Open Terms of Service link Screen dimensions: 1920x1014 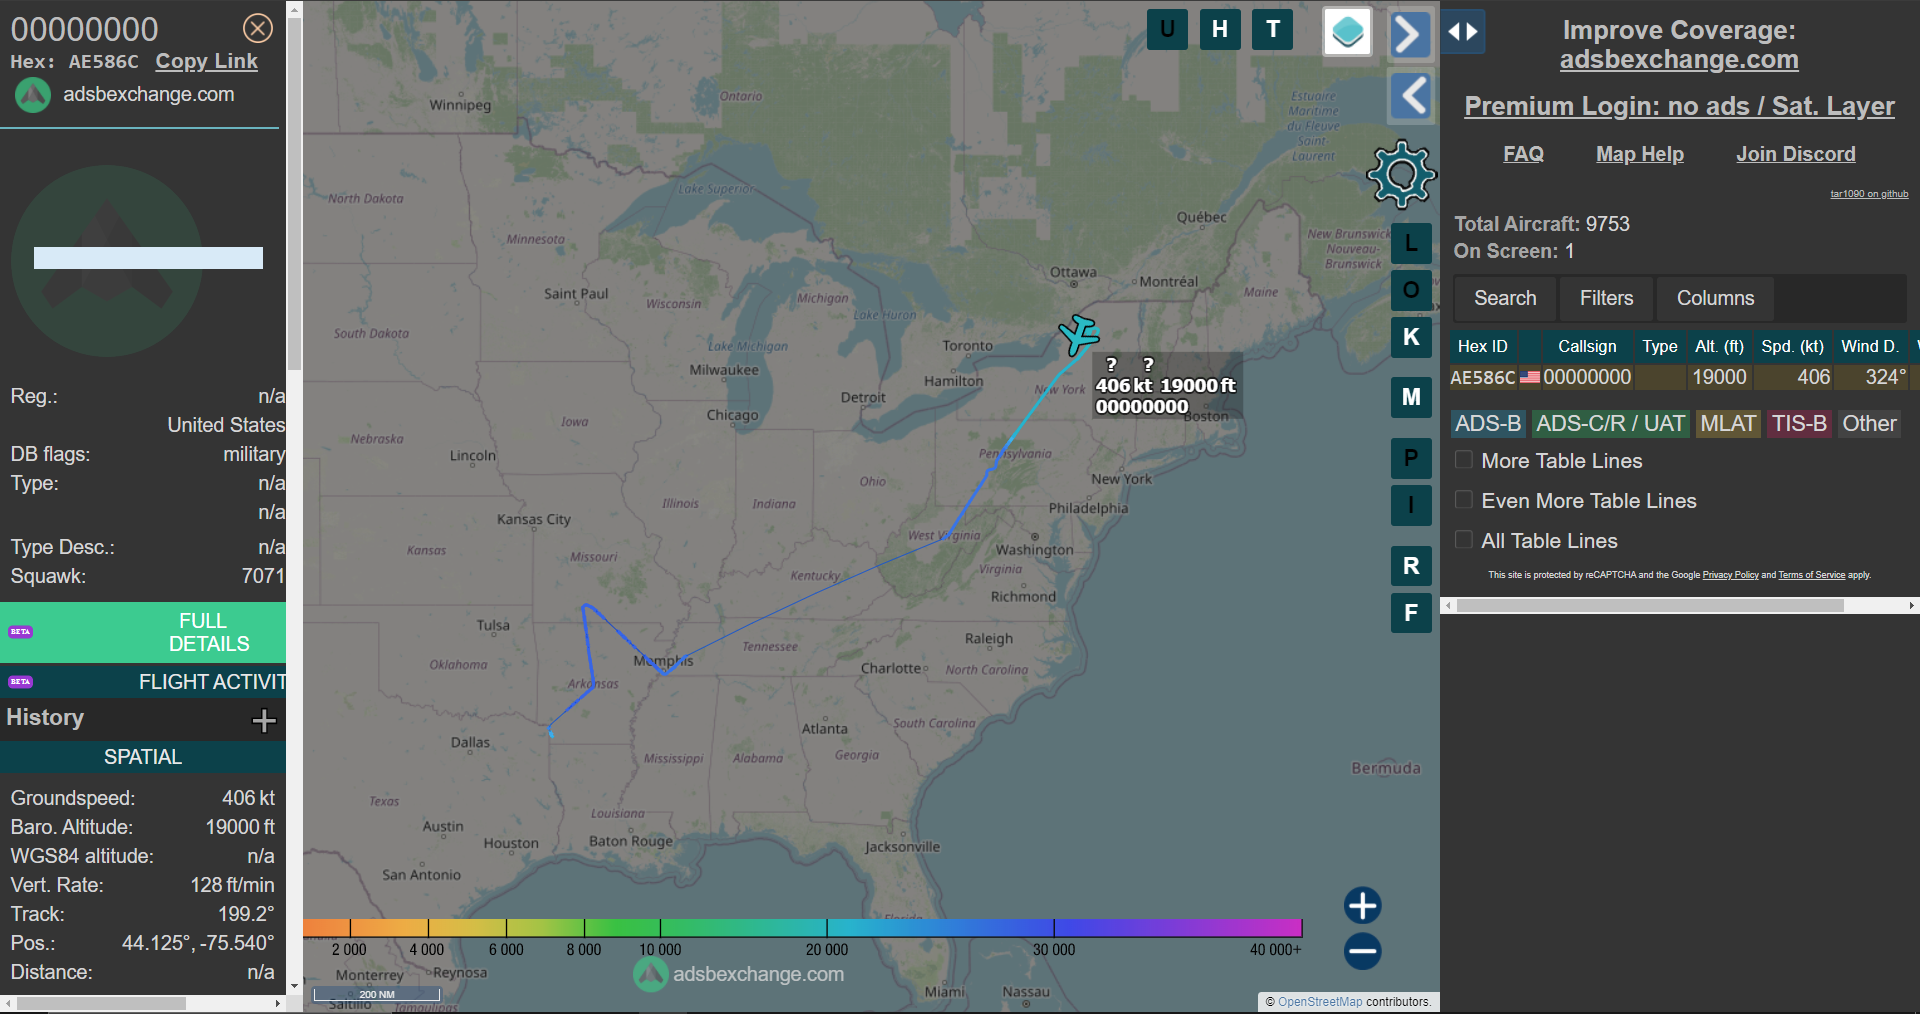point(1811,575)
